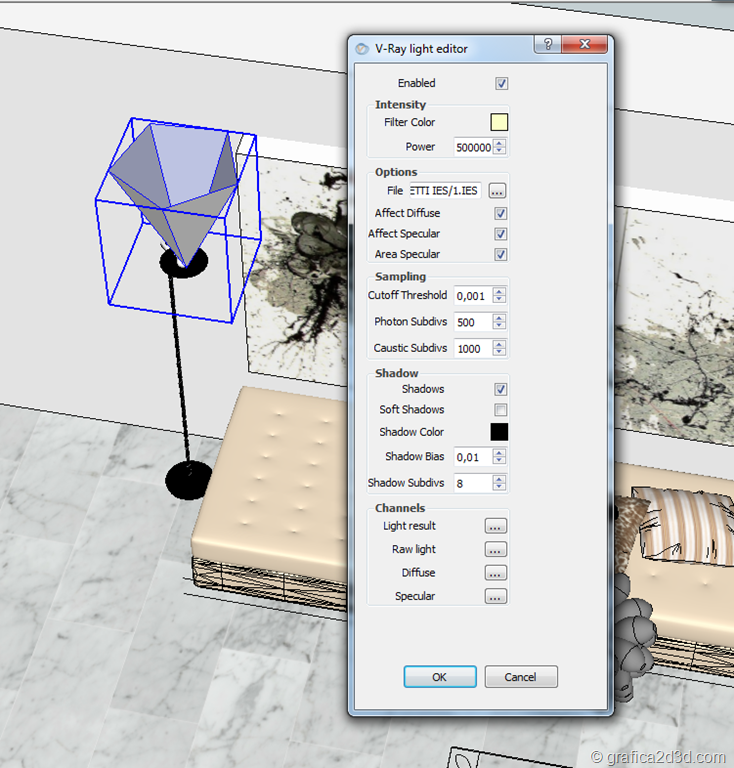Adjust Cutoff Threshold spinner arrows
The image size is (734, 768).
pyautogui.click(x=500, y=296)
